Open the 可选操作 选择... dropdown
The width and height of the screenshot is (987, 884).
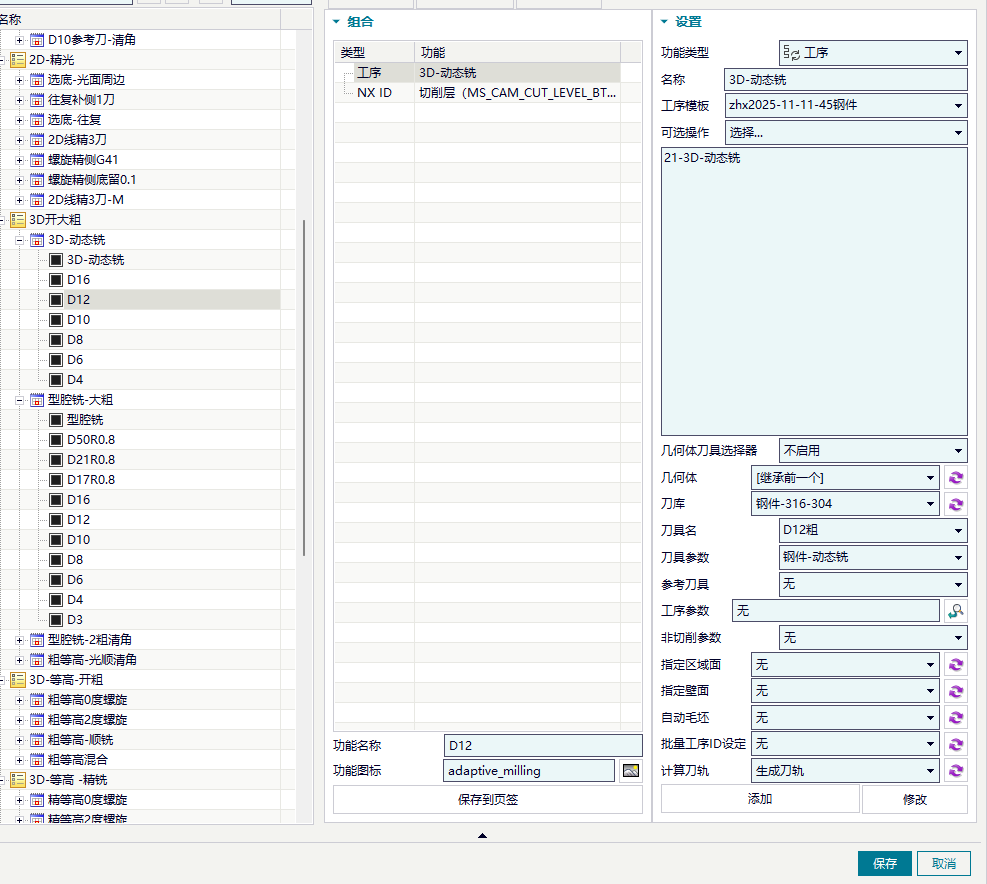point(846,132)
